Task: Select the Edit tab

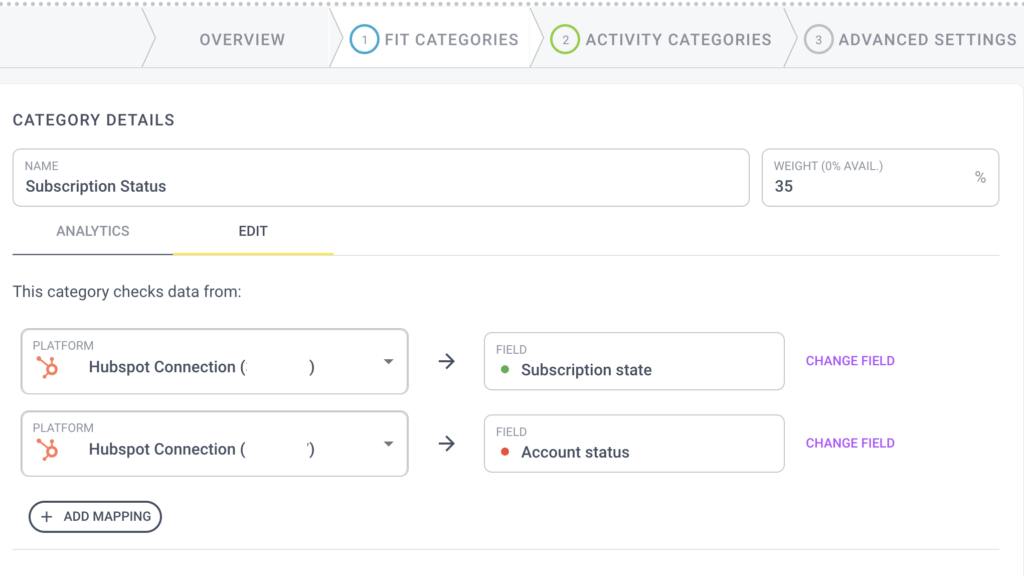Action: coord(253,231)
